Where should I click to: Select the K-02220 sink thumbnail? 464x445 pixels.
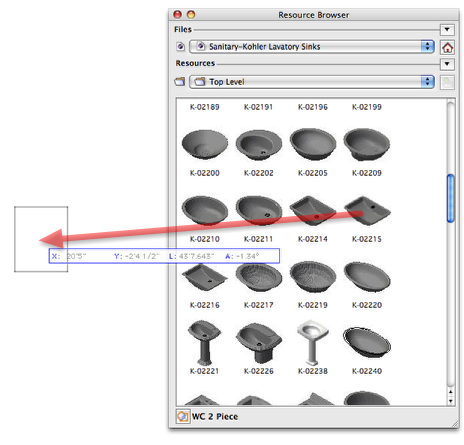tap(367, 276)
